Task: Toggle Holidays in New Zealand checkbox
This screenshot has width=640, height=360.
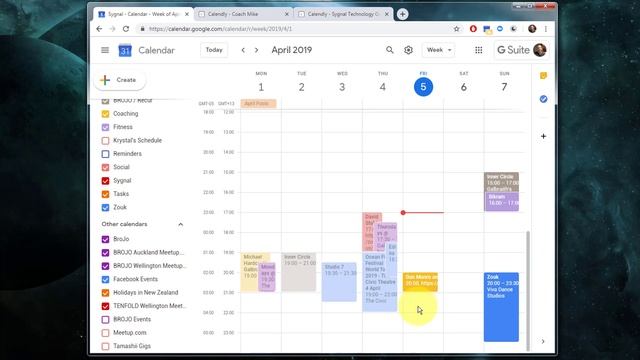Action: click(x=105, y=293)
